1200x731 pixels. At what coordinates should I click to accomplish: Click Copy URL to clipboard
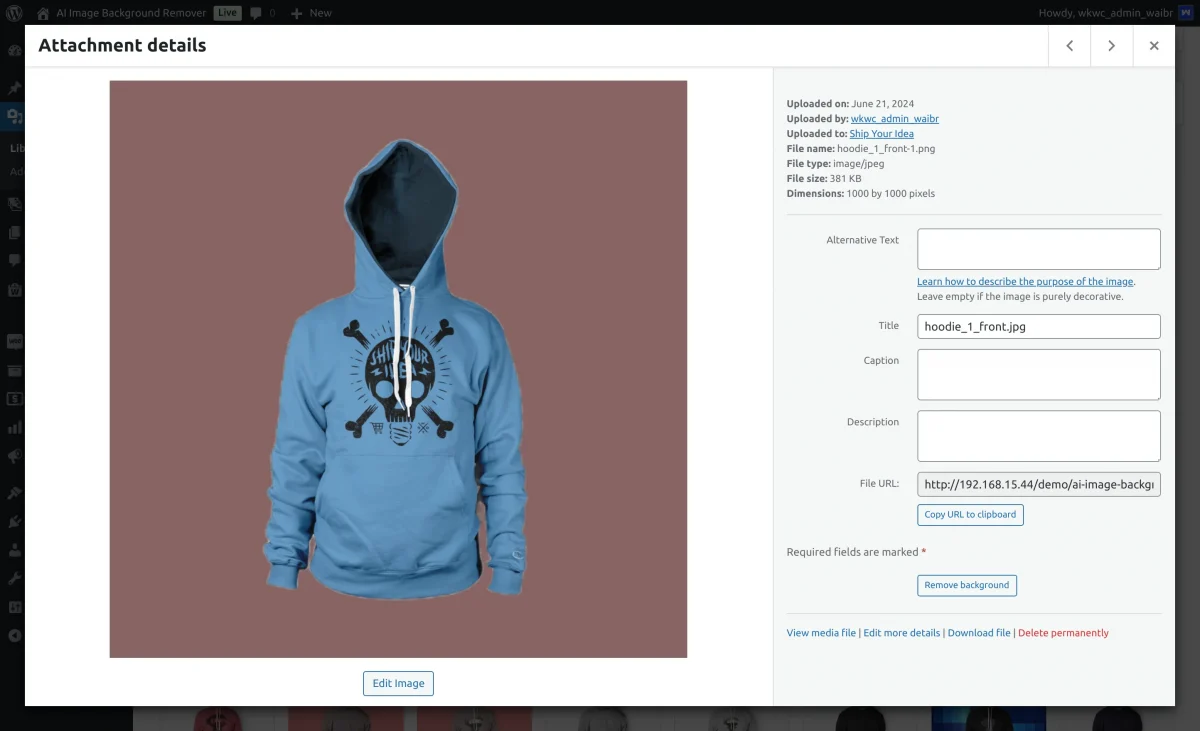970,515
